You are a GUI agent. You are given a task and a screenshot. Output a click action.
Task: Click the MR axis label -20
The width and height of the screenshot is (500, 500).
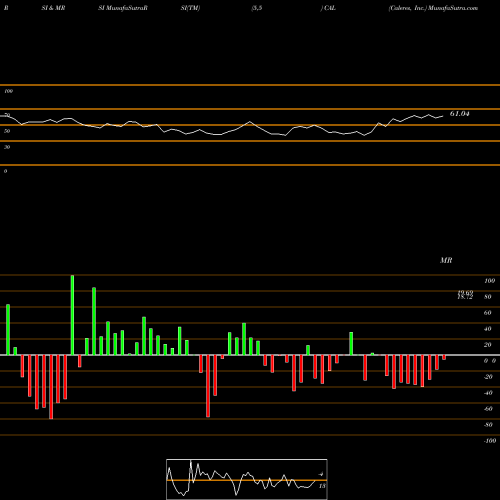(x=488, y=377)
